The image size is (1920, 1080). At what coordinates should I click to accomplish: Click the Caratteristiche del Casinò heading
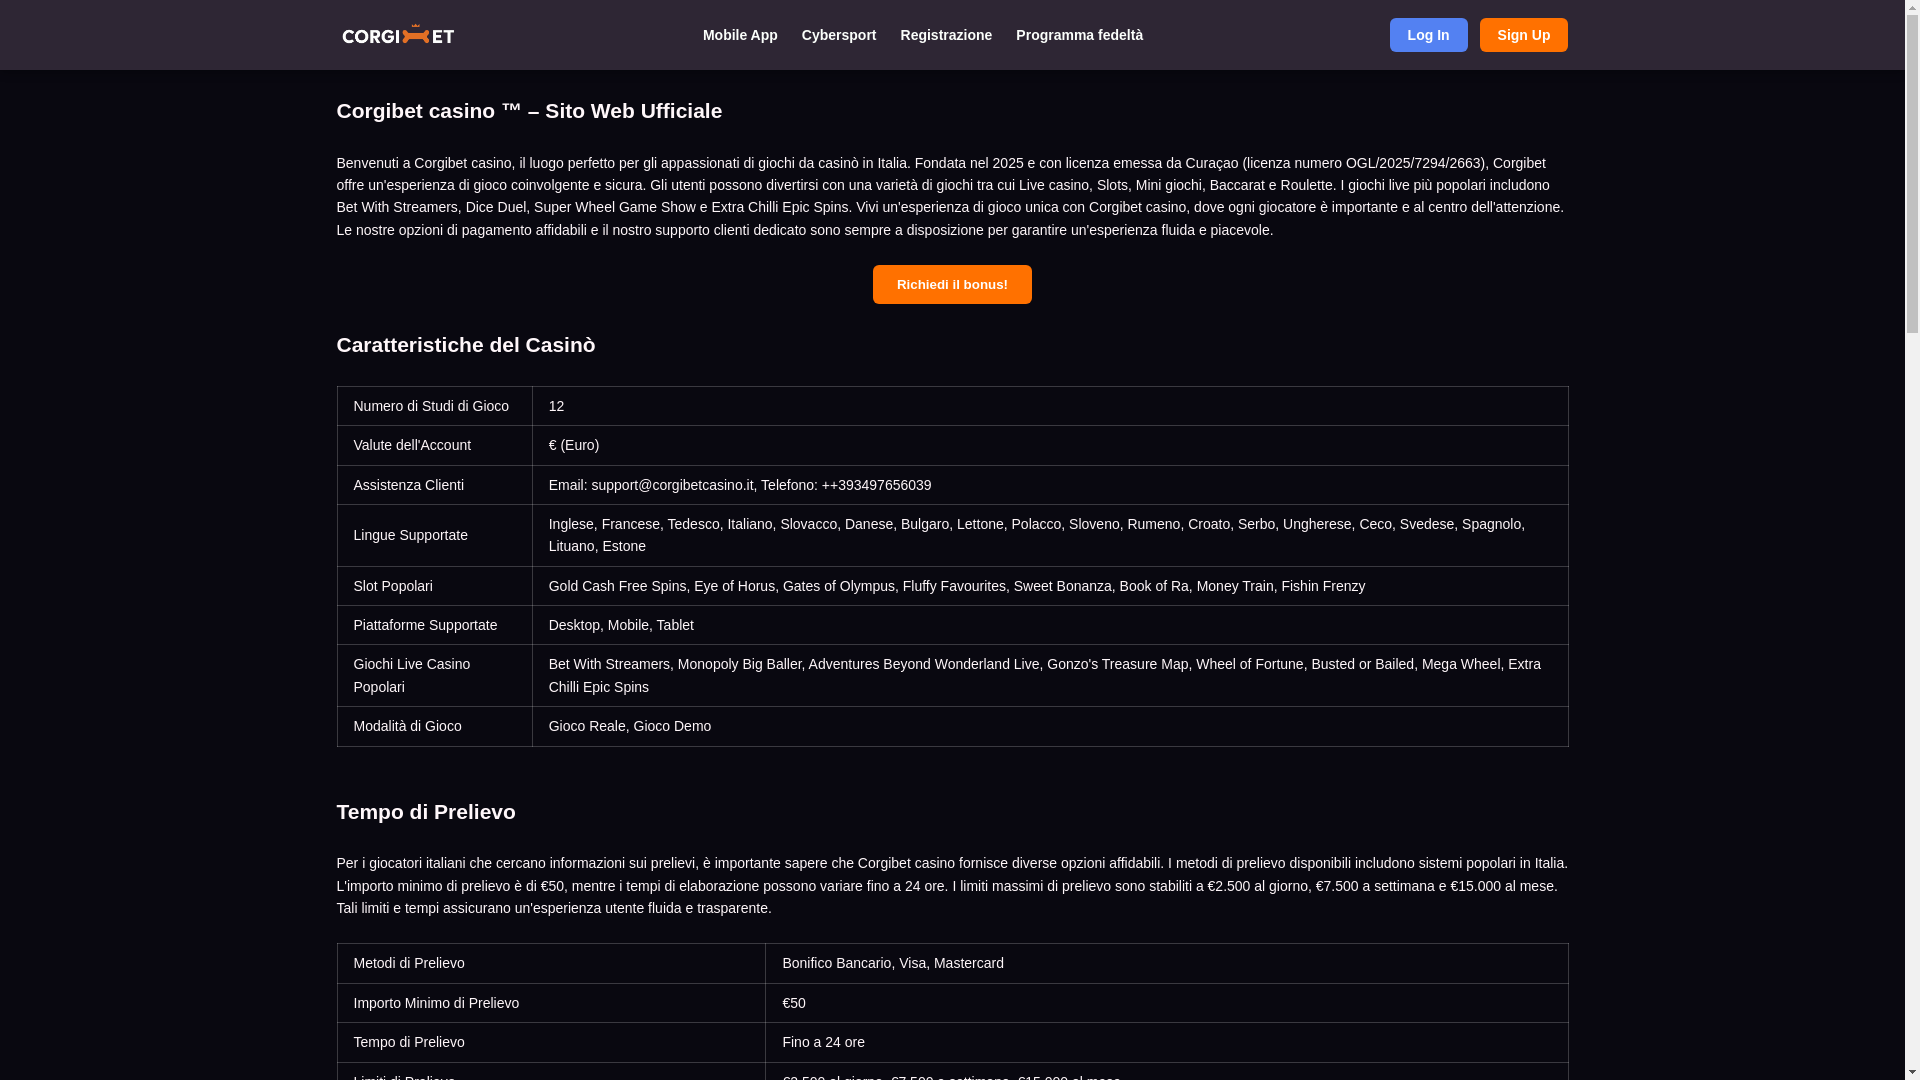point(466,345)
